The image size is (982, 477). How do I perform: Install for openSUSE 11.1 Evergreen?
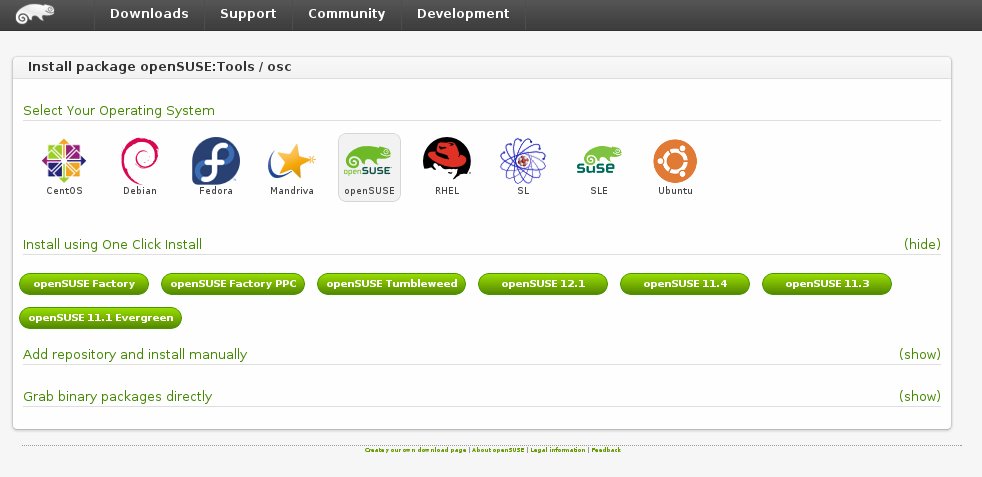point(100,317)
